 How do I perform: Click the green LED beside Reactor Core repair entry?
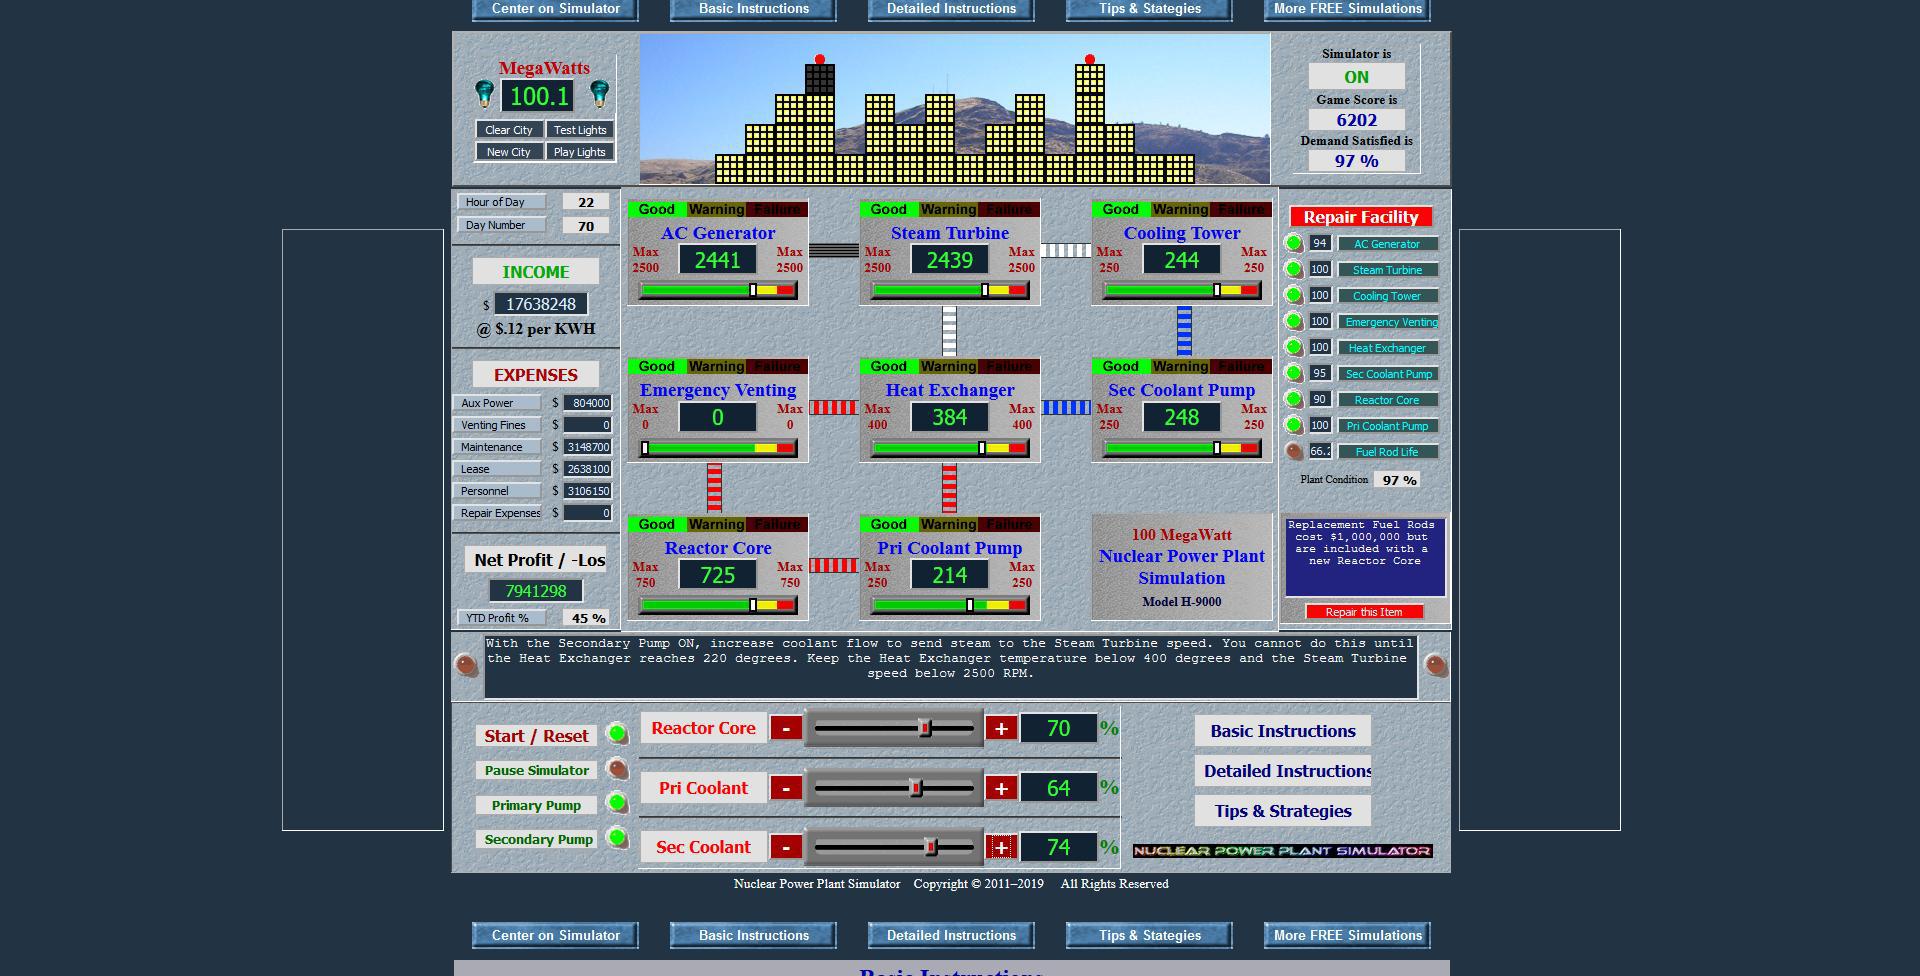(1294, 399)
